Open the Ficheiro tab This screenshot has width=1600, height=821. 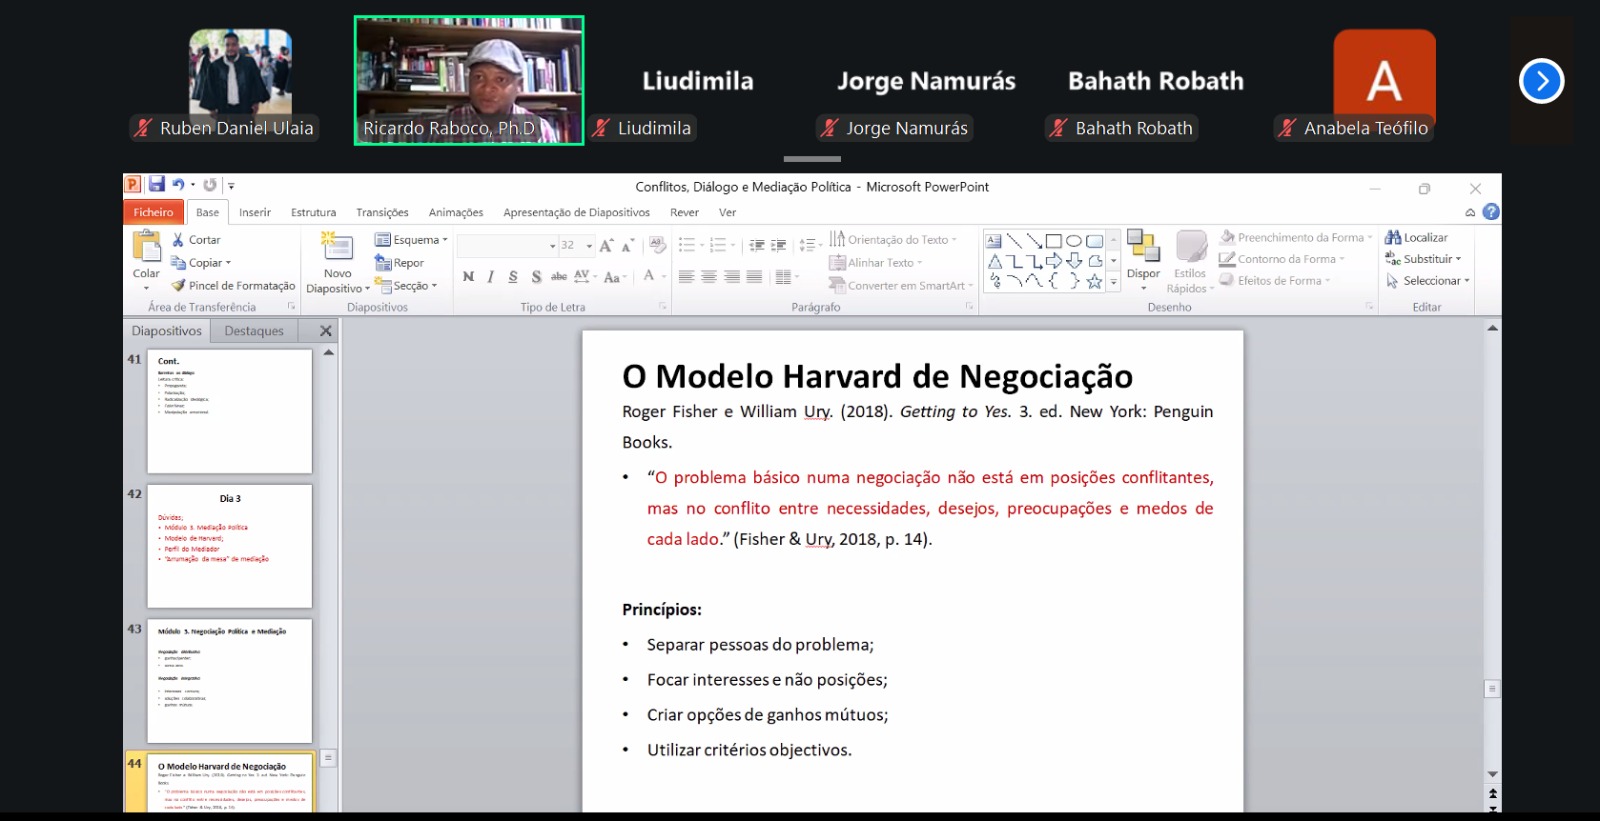[153, 212]
